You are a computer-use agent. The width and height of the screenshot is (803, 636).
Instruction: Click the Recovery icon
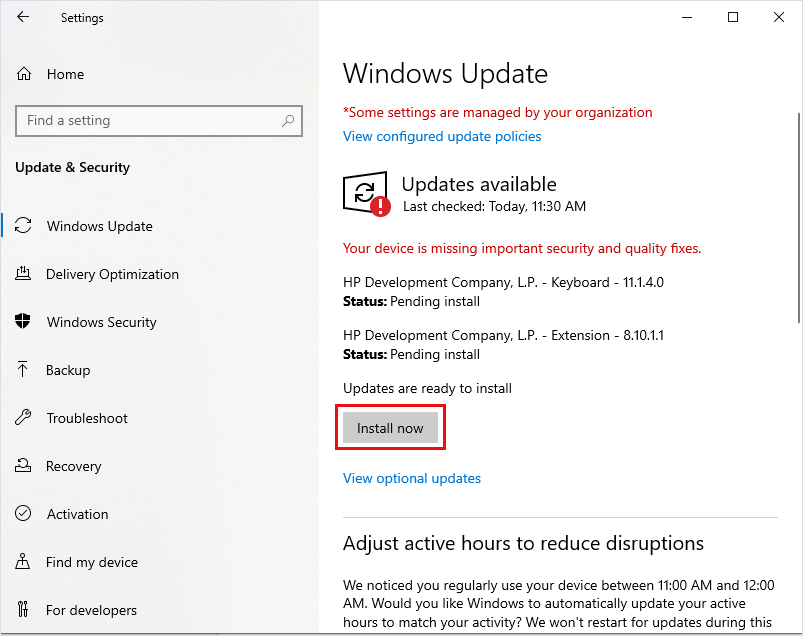point(23,465)
